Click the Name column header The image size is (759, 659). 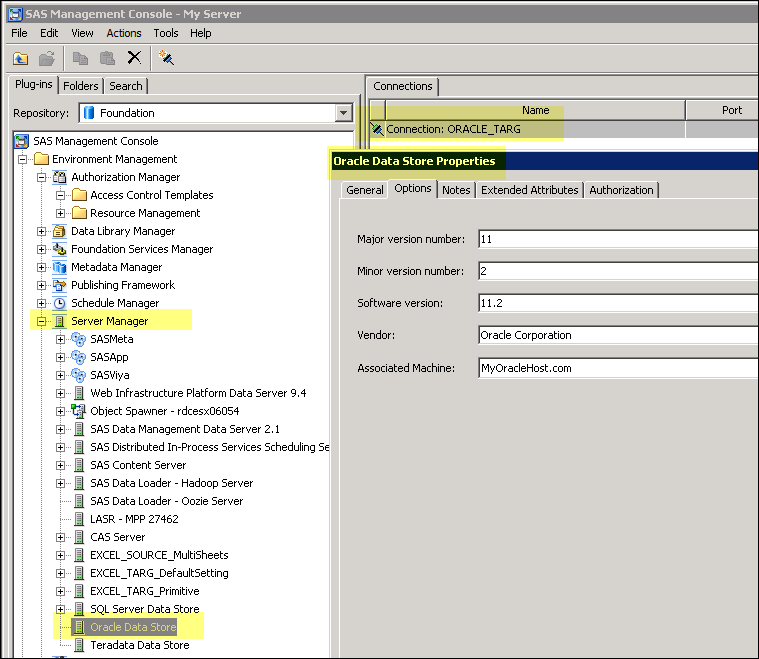pyautogui.click(x=535, y=110)
